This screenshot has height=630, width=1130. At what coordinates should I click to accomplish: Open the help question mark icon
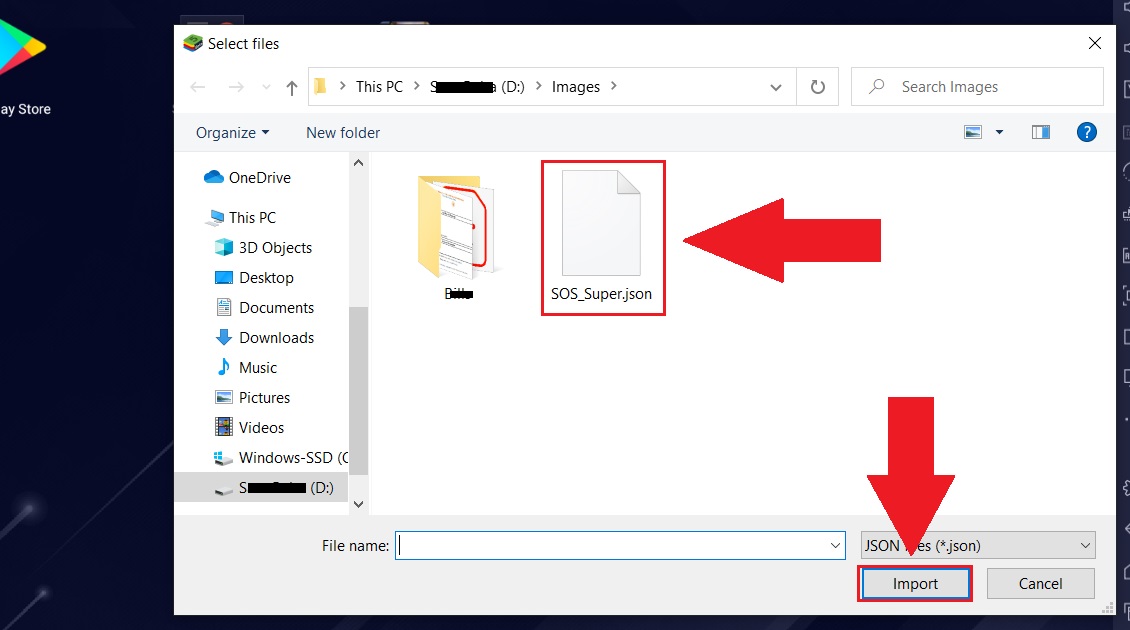(x=1086, y=132)
